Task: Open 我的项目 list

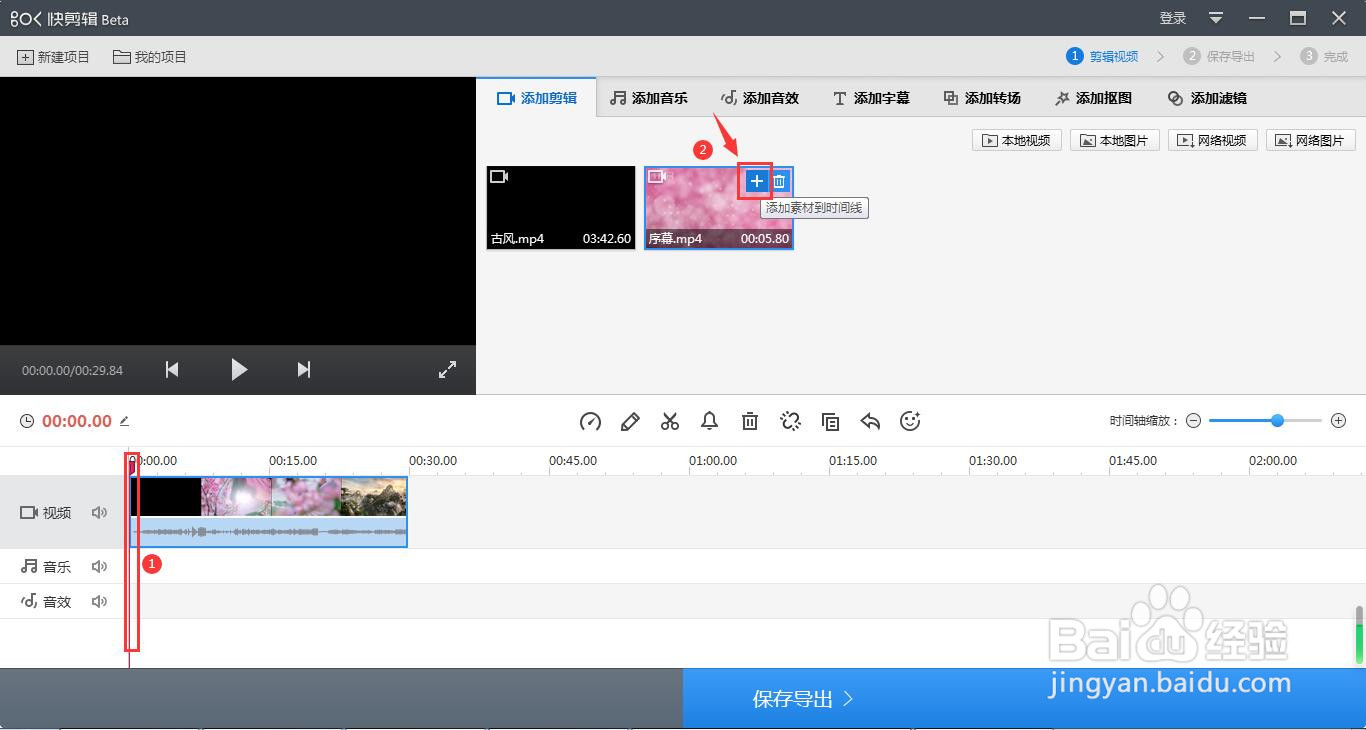Action: [150, 57]
